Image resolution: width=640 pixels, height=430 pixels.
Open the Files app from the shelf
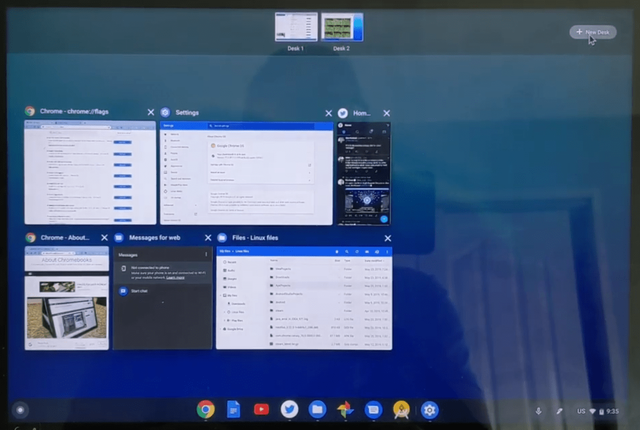point(318,409)
